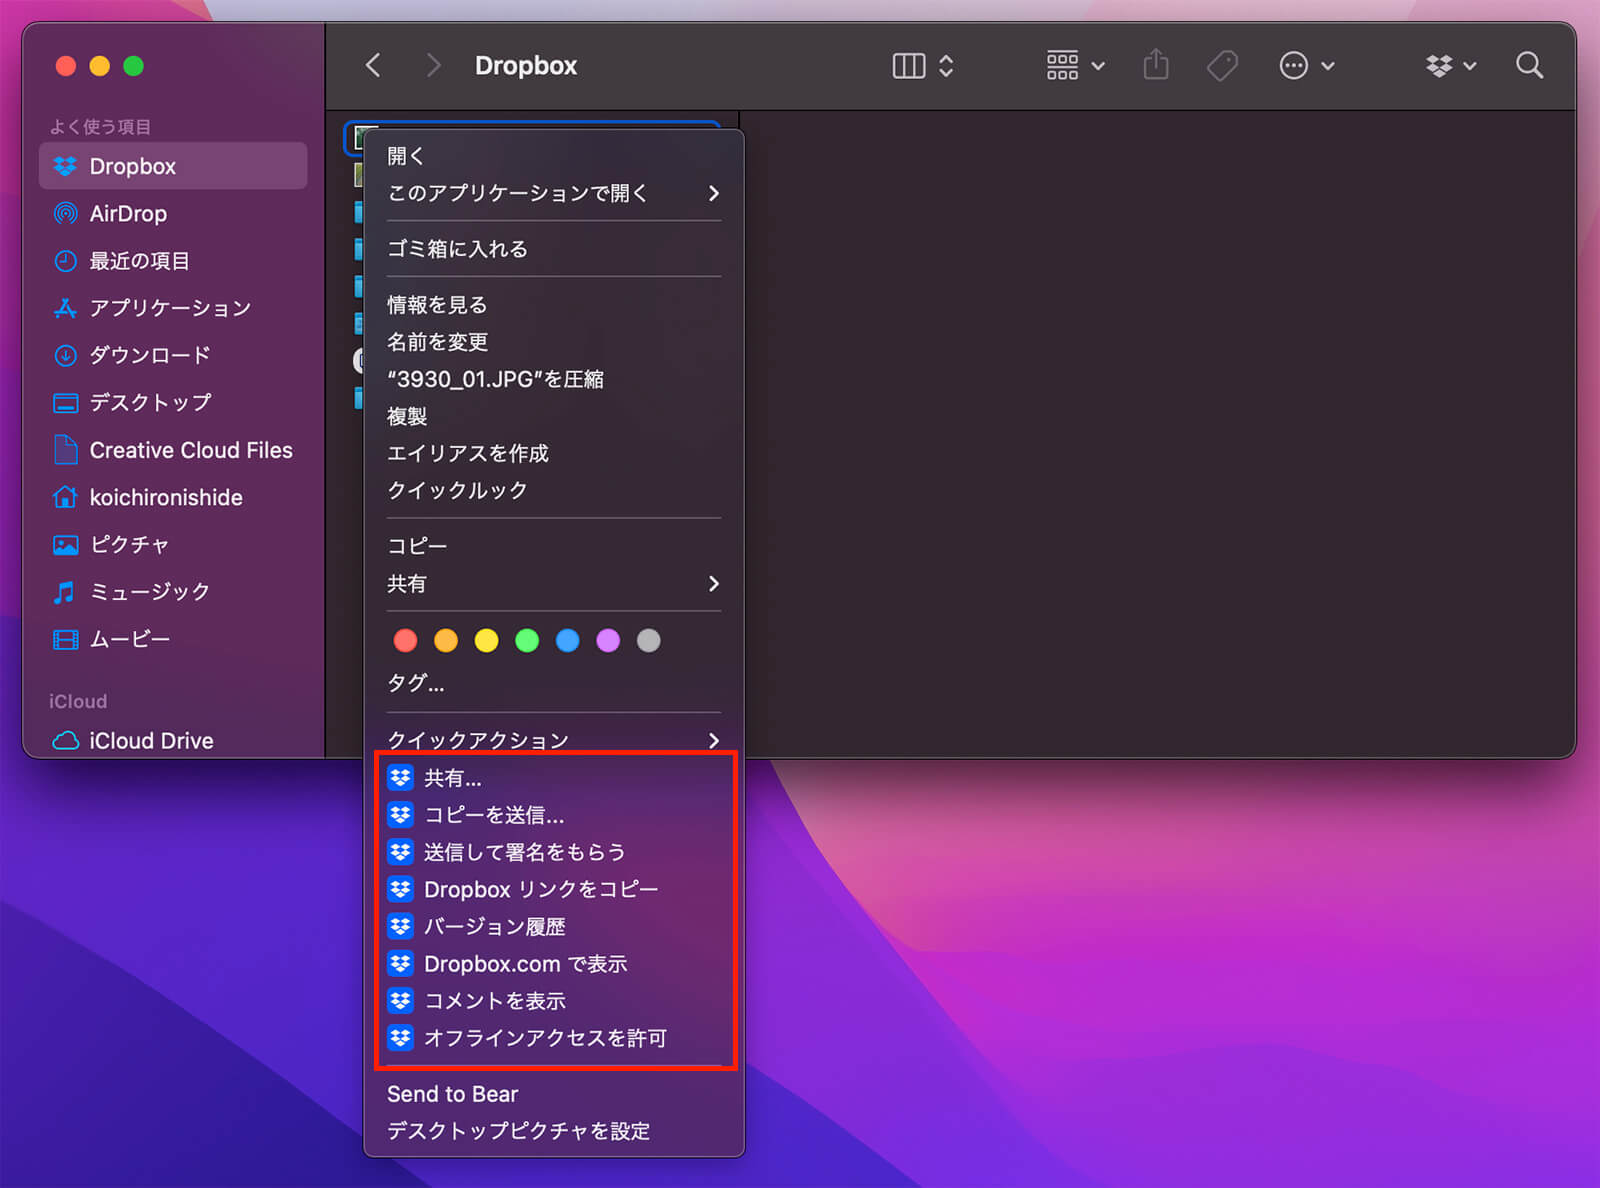
Task: Choose Dropbox リンクをコピー item
Action: 554,889
